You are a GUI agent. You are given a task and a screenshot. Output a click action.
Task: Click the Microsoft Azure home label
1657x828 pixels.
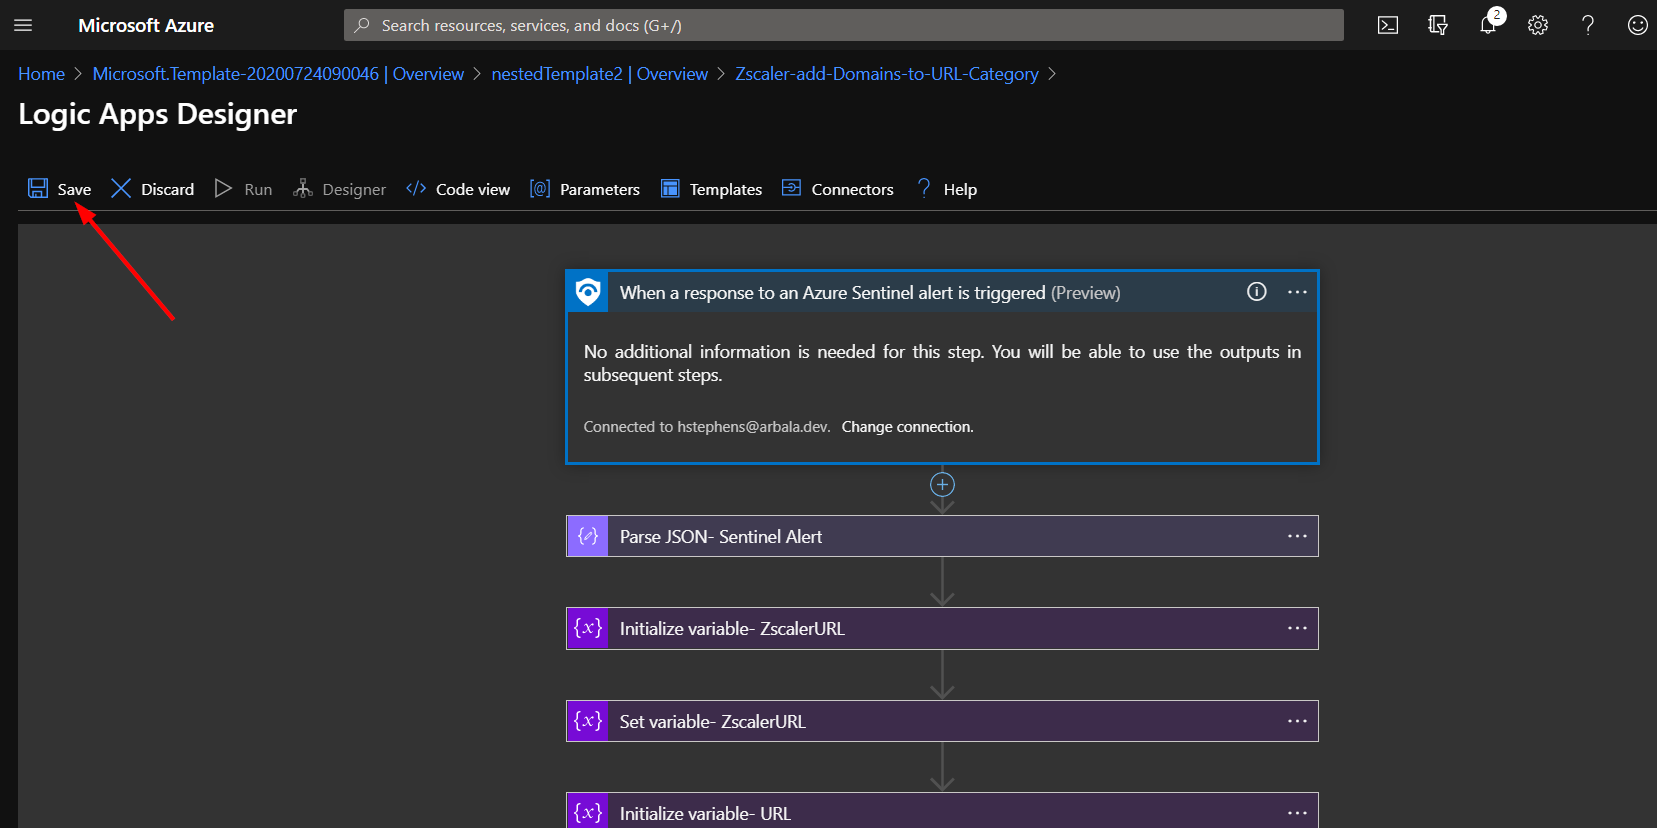[146, 25]
